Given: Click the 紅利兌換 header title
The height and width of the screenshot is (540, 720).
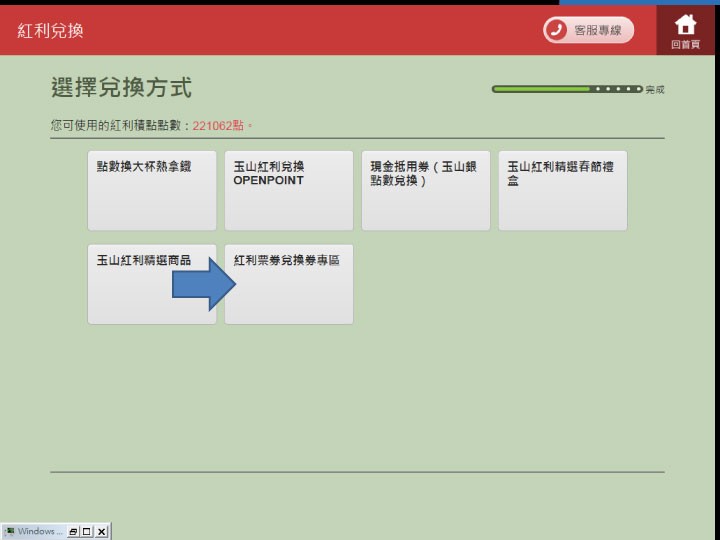Looking at the screenshot, I should click(x=51, y=31).
